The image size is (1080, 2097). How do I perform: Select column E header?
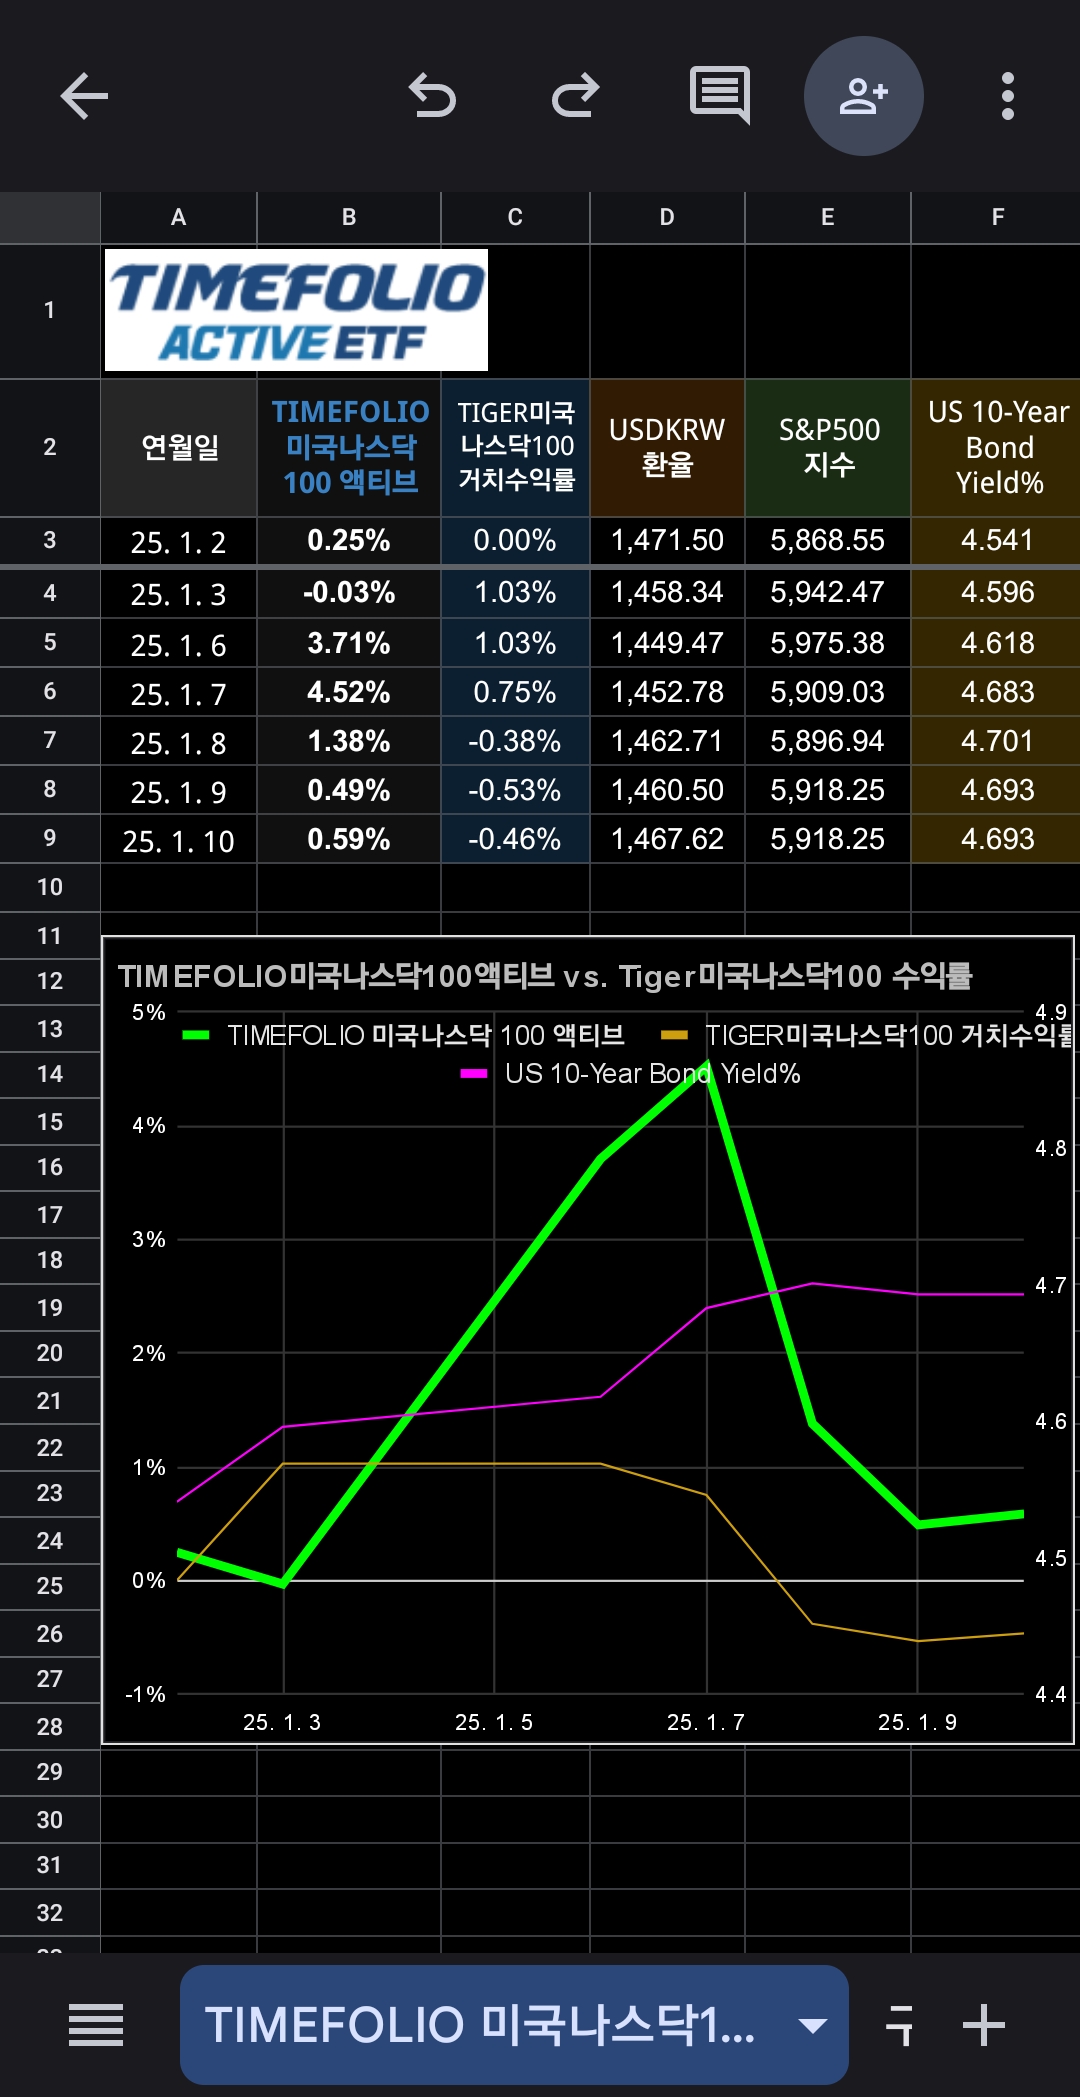(828, 218)
